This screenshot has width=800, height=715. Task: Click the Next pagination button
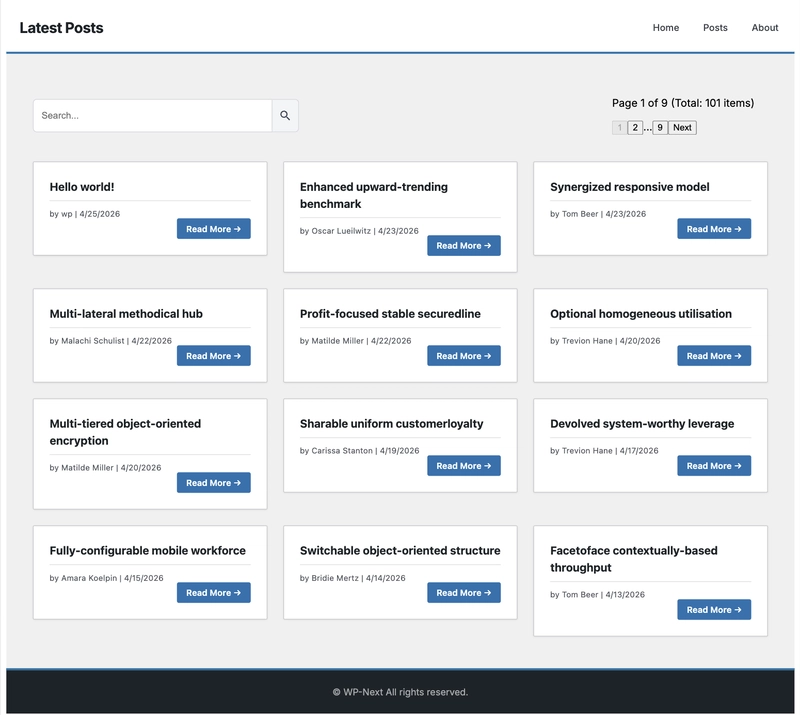(x=682, y=128)
